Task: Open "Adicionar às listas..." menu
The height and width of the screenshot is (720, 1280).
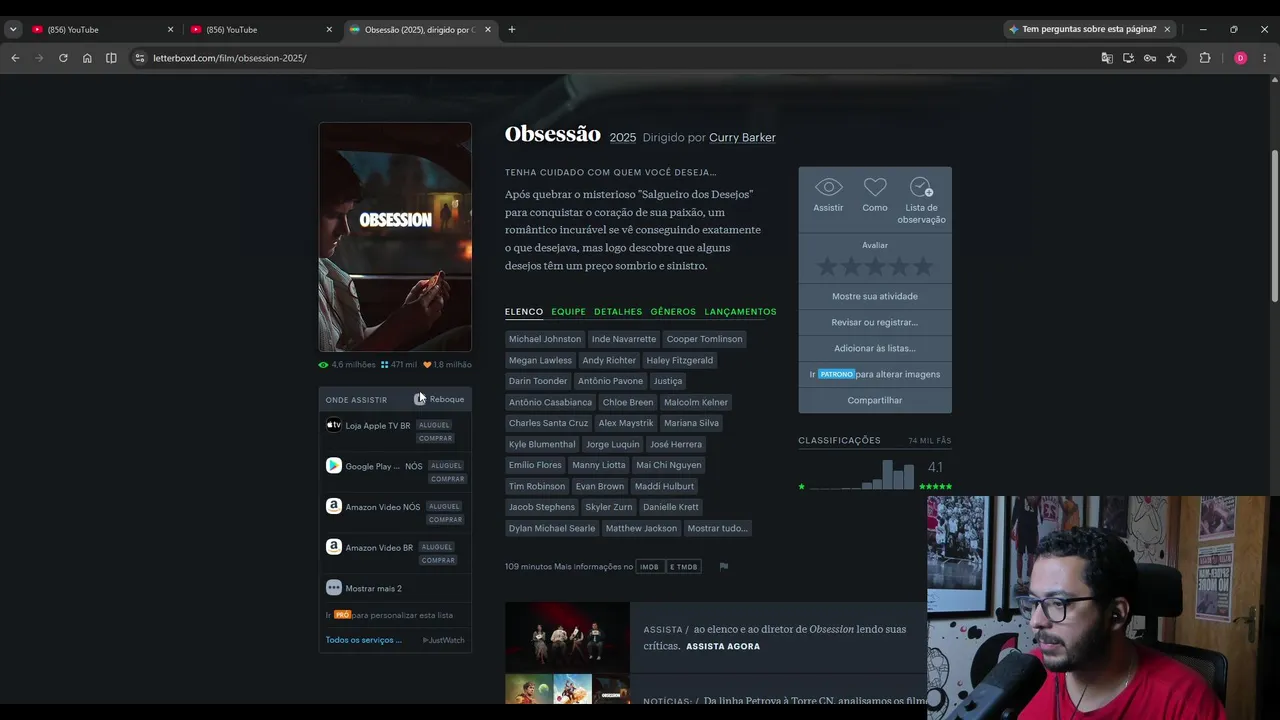Action: pyautogui.click(x=875, y=348)
